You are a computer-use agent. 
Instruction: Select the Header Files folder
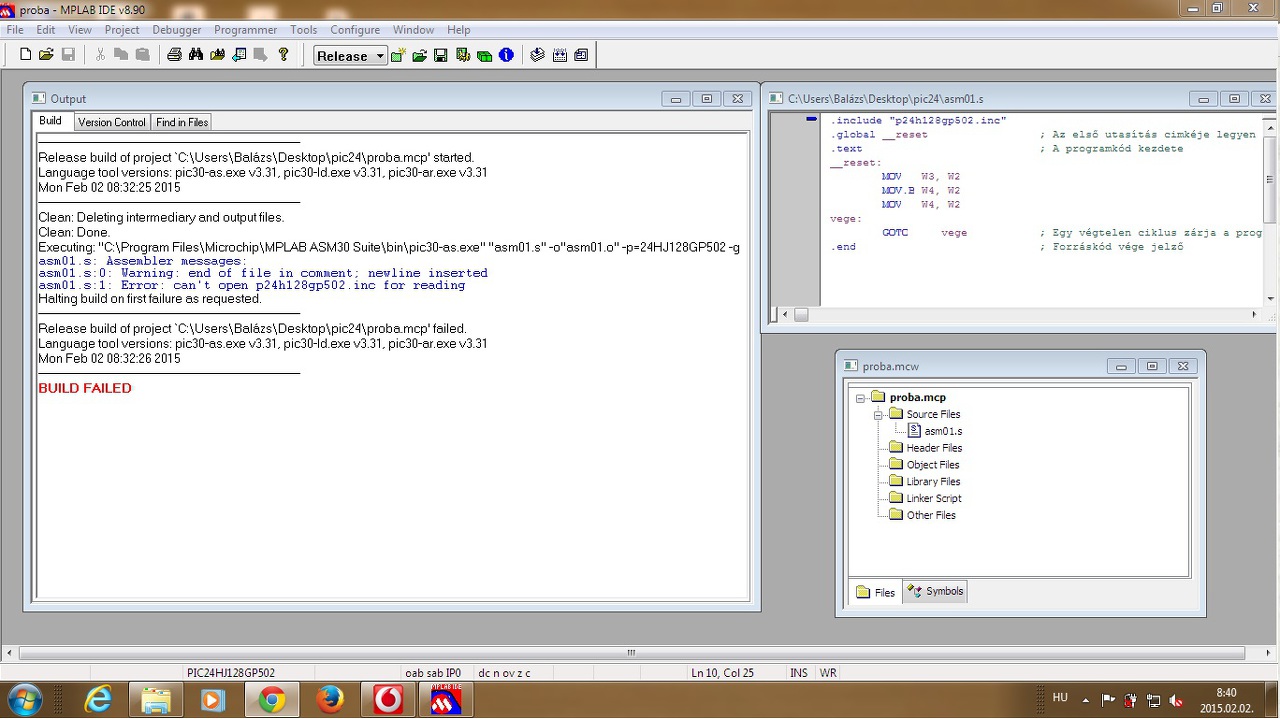coord(934,448)
